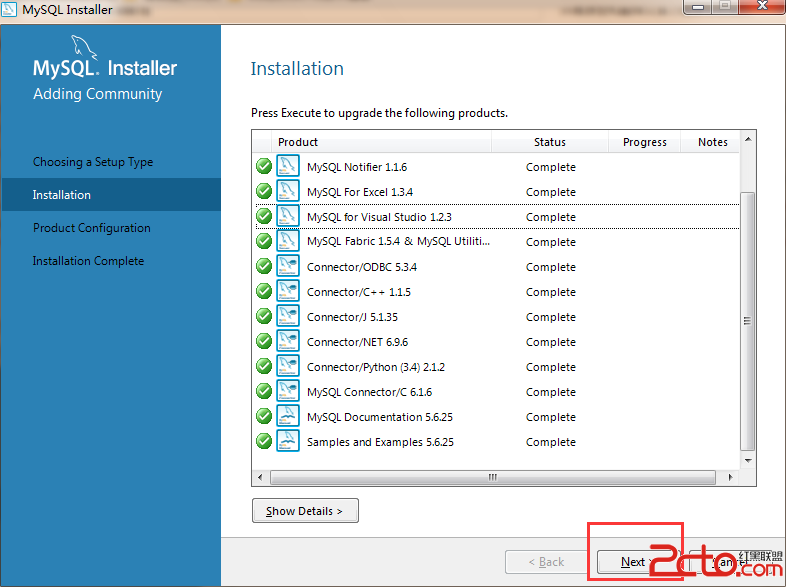Click the vertical scrollbar thumb of product list
The height and width of the screenshot is (587, 786).
tap(747, 321)
